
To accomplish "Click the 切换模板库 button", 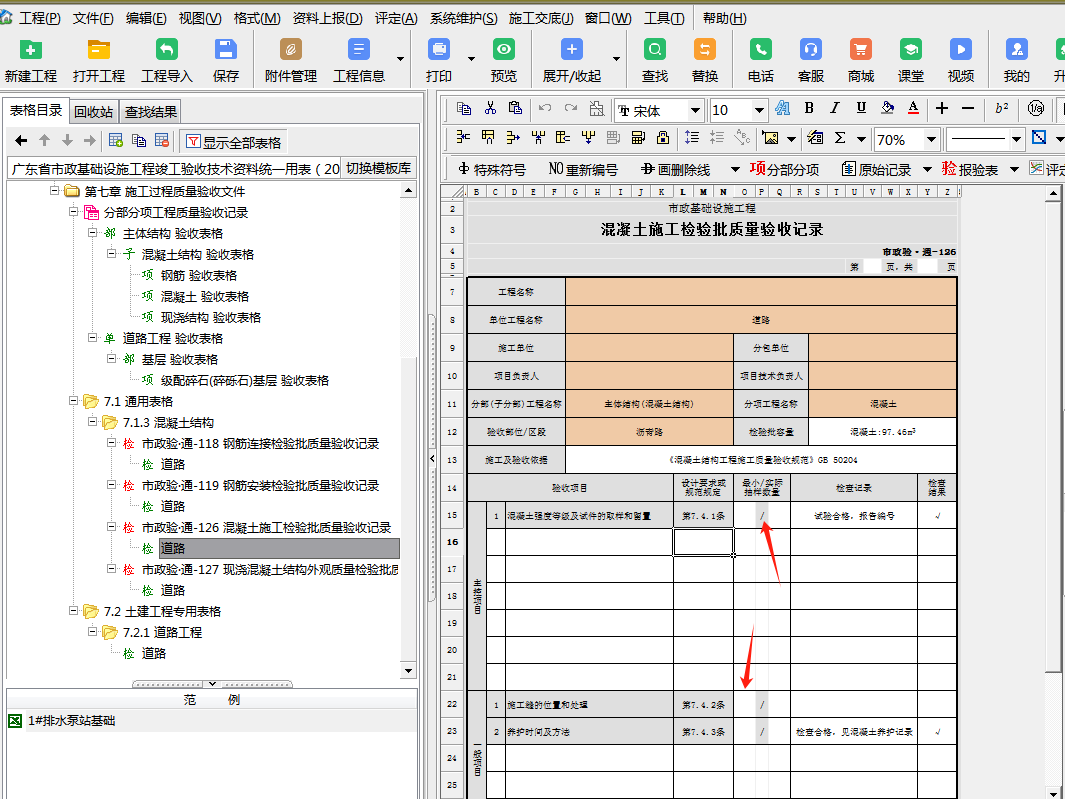I will 378,168.
